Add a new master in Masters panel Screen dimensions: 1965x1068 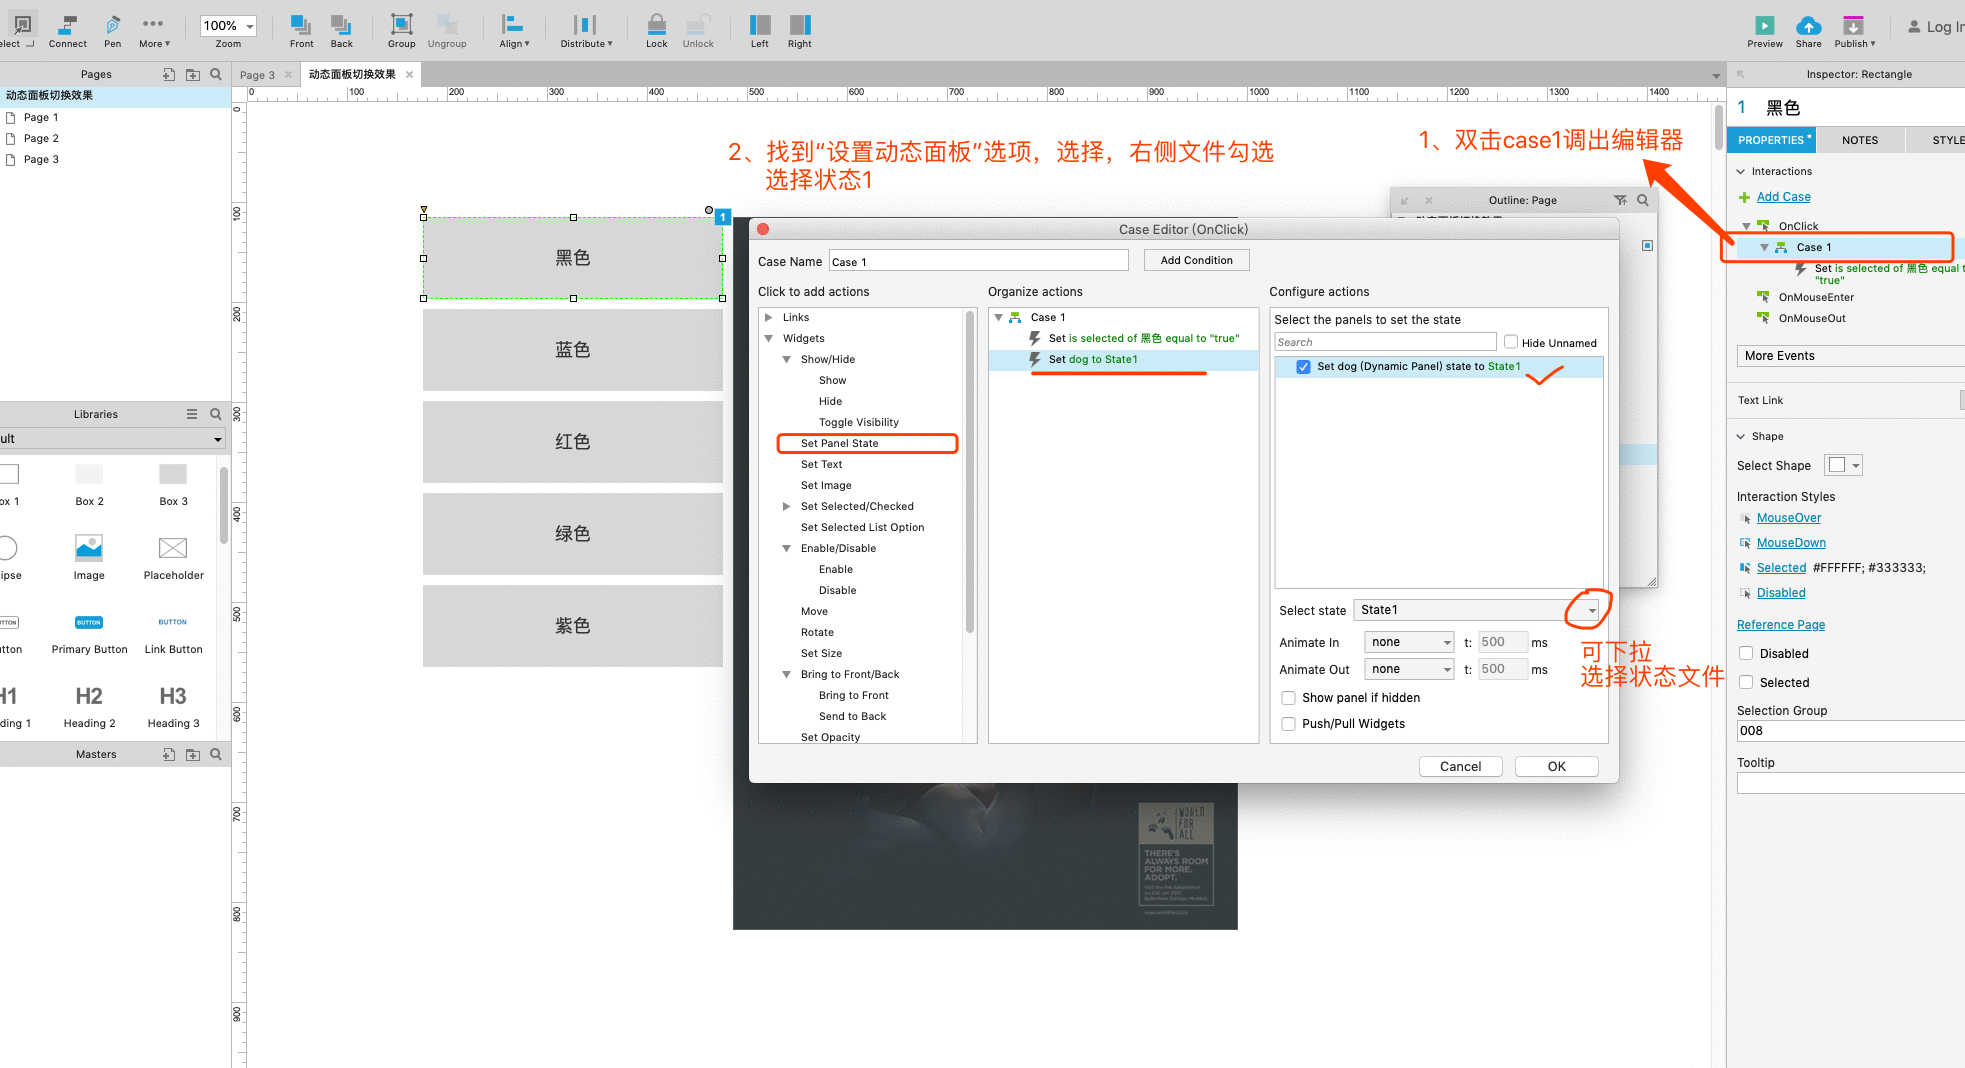169,754
